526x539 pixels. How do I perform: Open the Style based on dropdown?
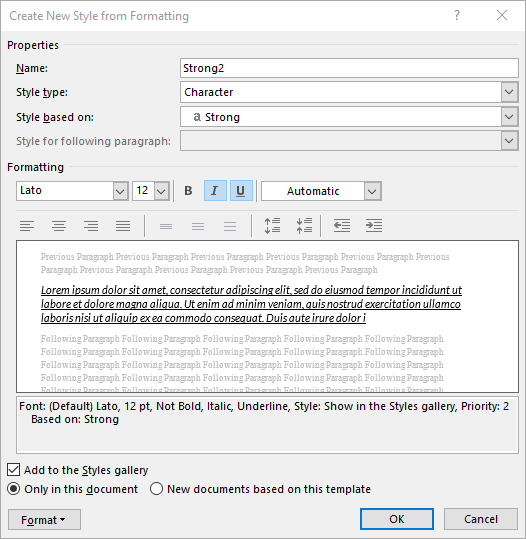[509, 117]
